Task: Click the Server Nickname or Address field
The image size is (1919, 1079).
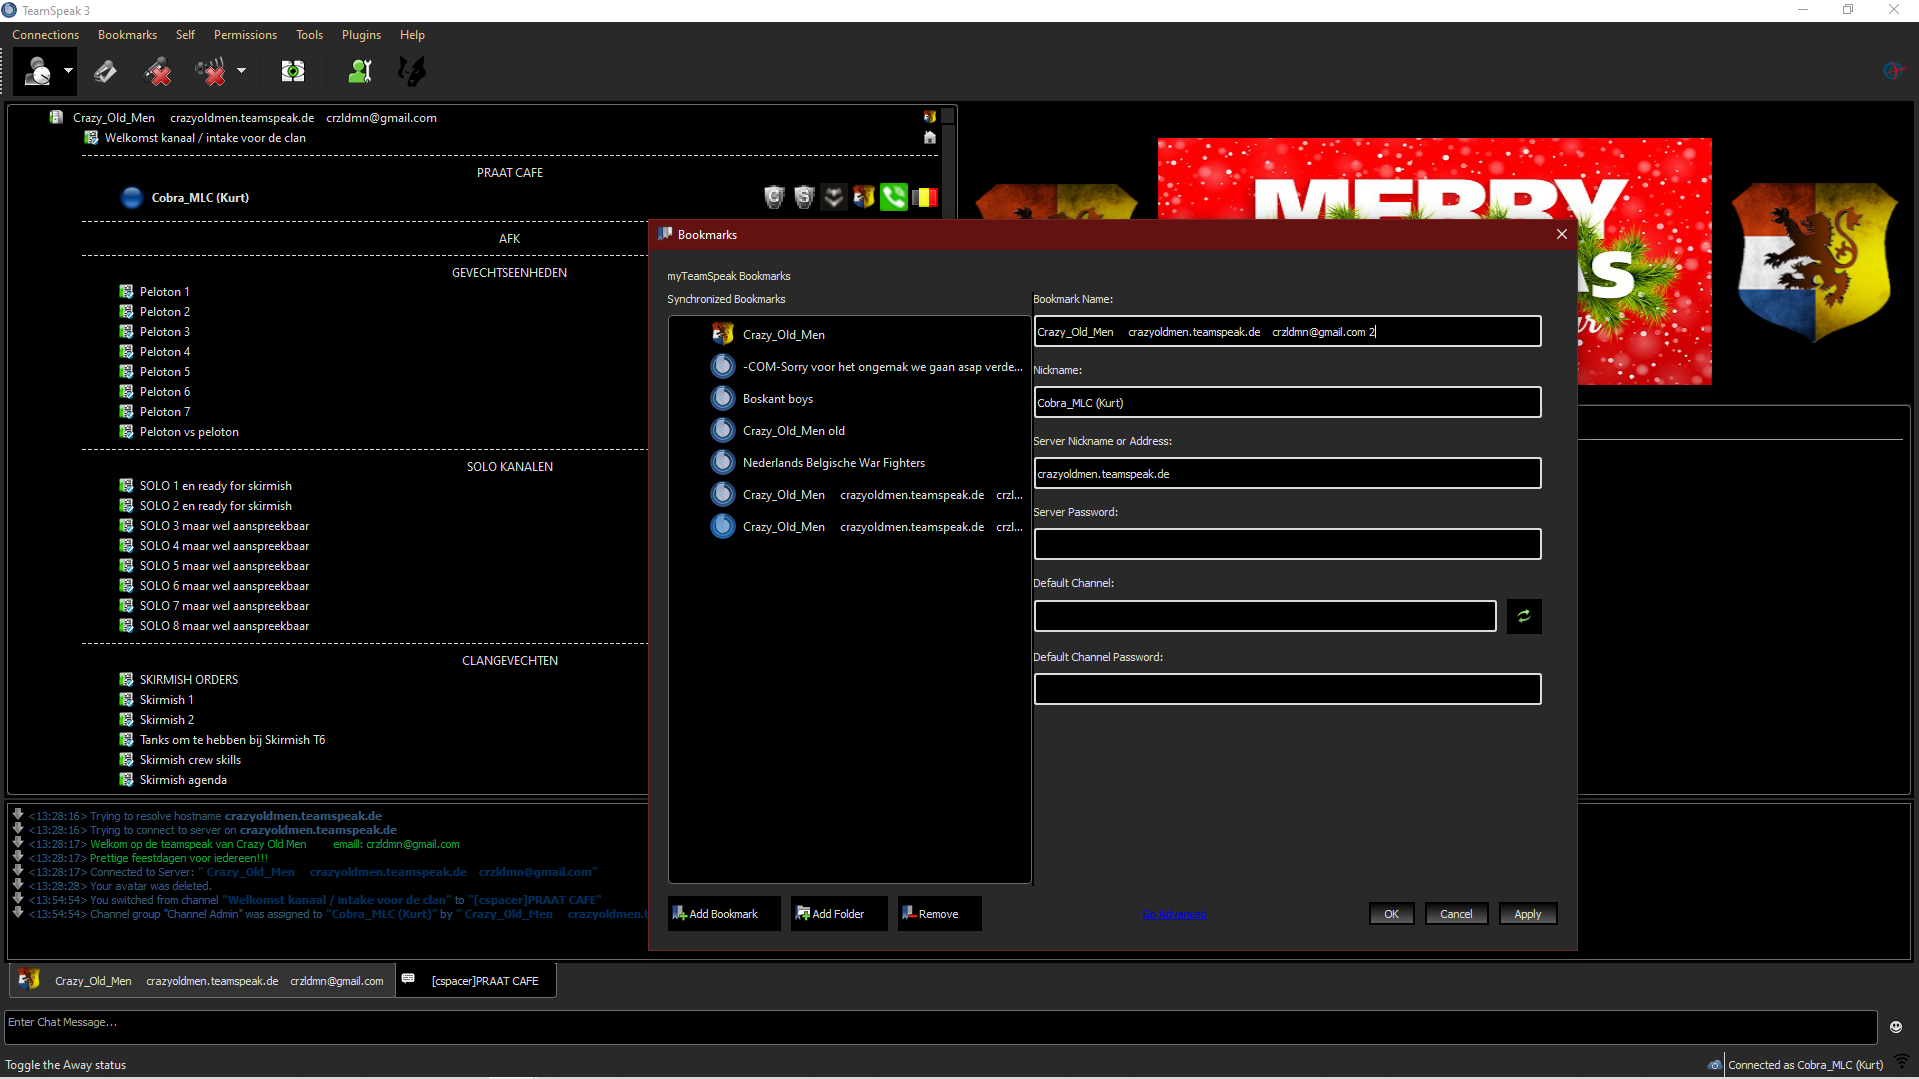Action: tap(1287, 474)
